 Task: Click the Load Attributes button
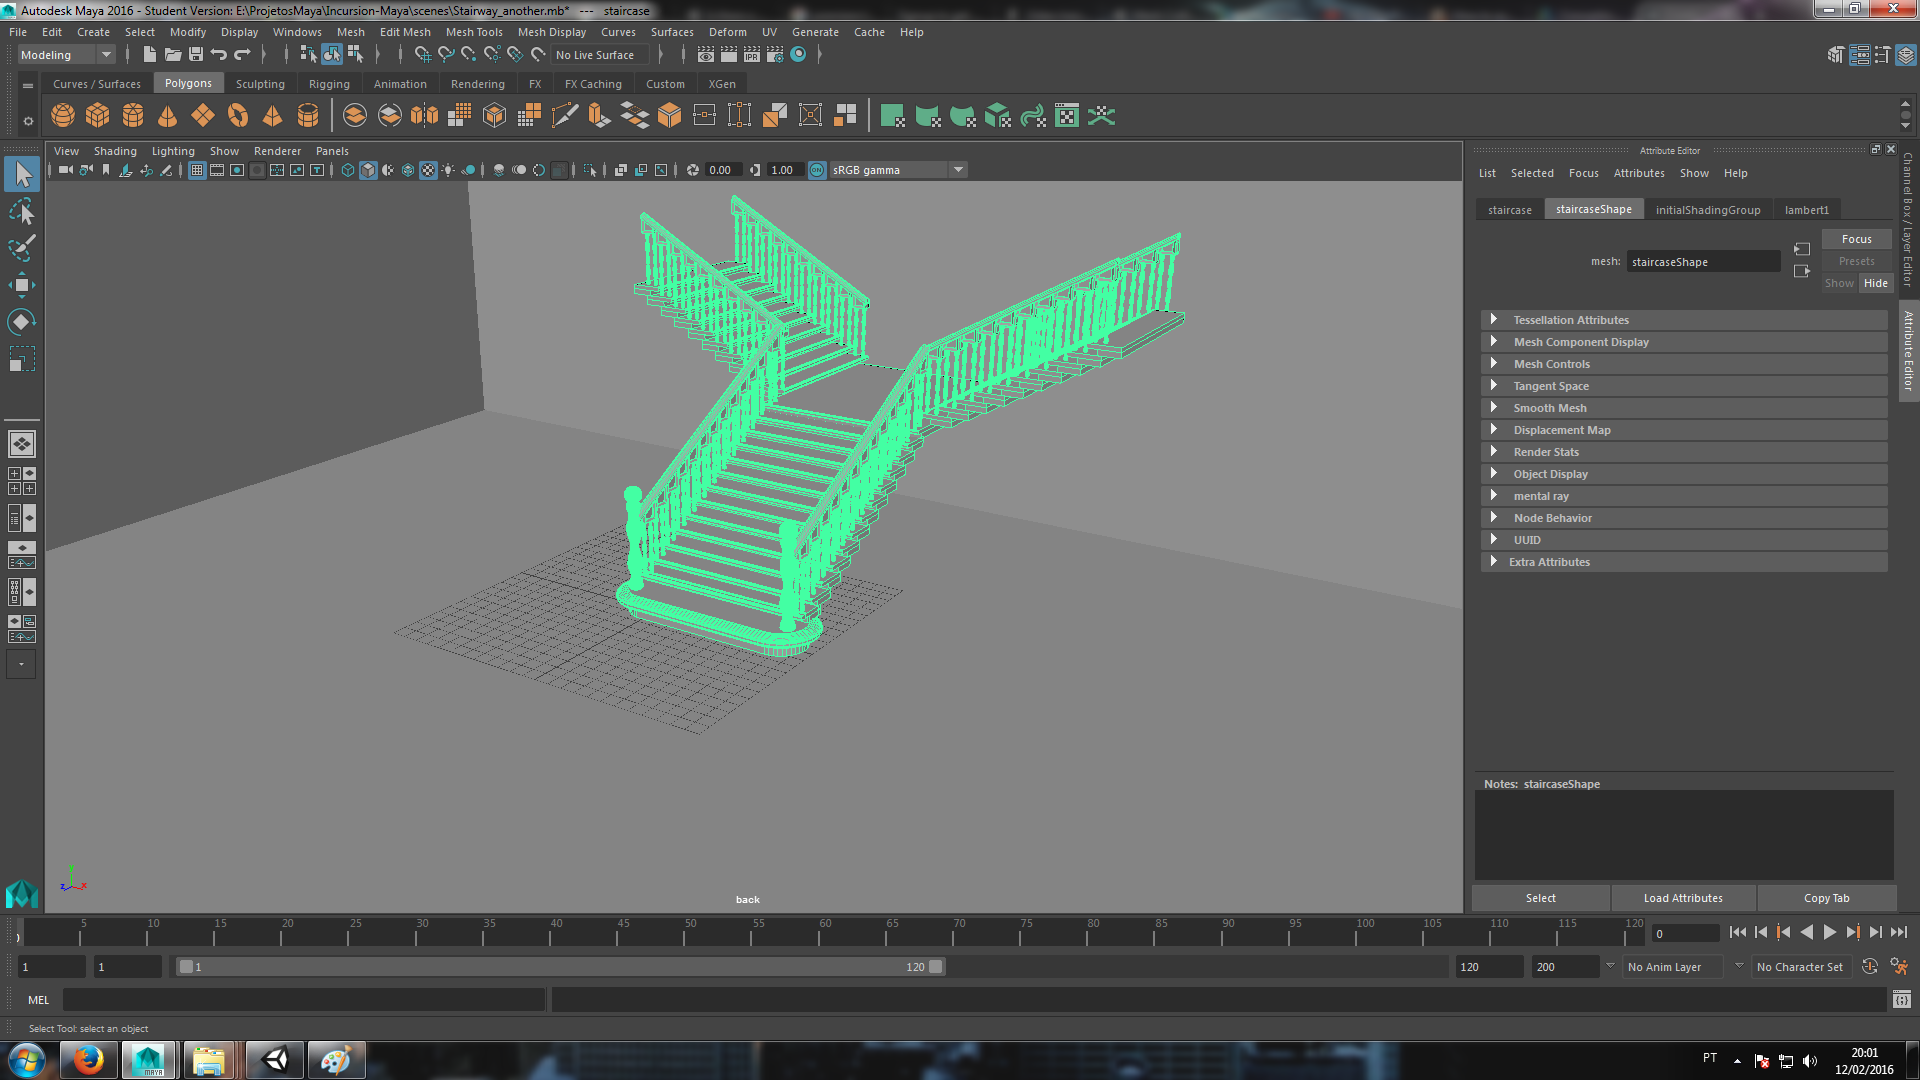[x=1684, y=898]
